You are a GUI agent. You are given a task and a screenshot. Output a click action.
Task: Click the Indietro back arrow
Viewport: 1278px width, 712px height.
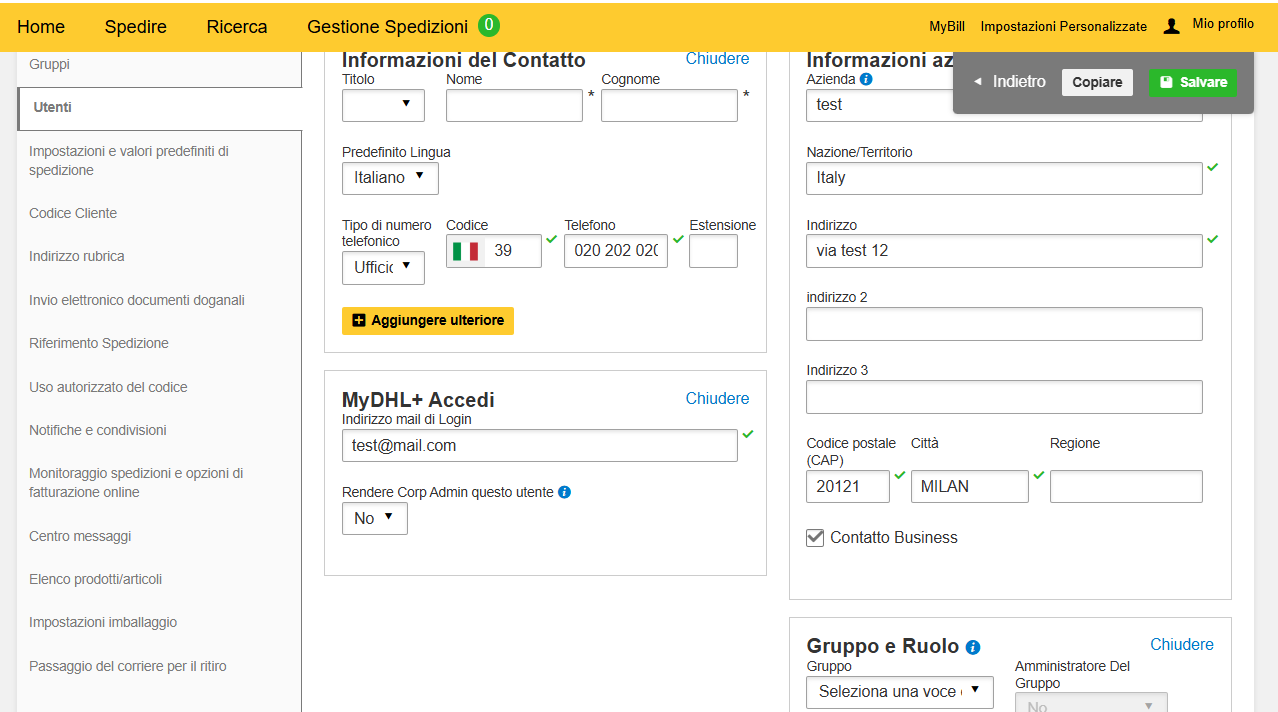(x=978, y=82)
